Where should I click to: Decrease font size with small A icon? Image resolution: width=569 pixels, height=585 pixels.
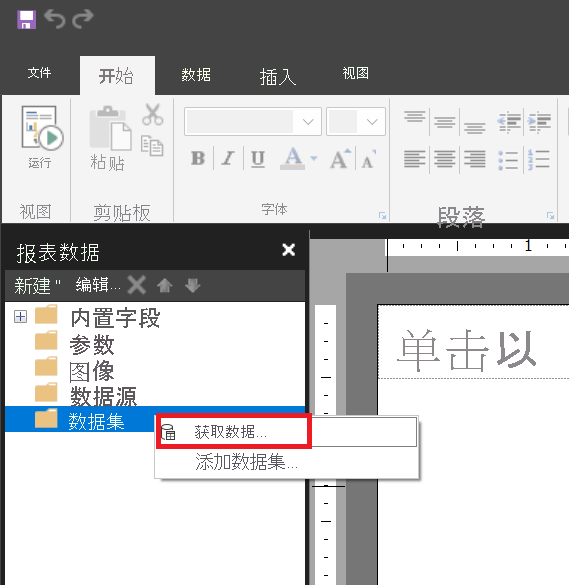tap(369, 160)
